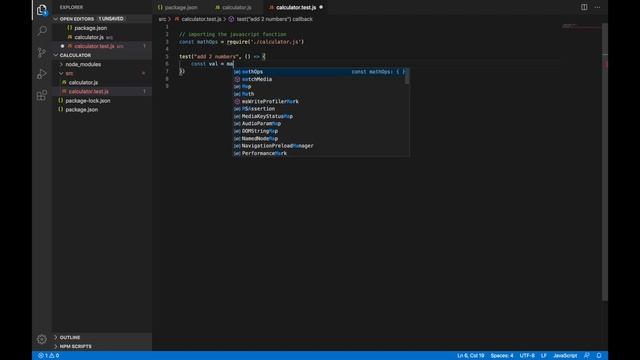The image size is (640, 360).
Task: Open calculator.js under src folder
Action: point(83,82)
